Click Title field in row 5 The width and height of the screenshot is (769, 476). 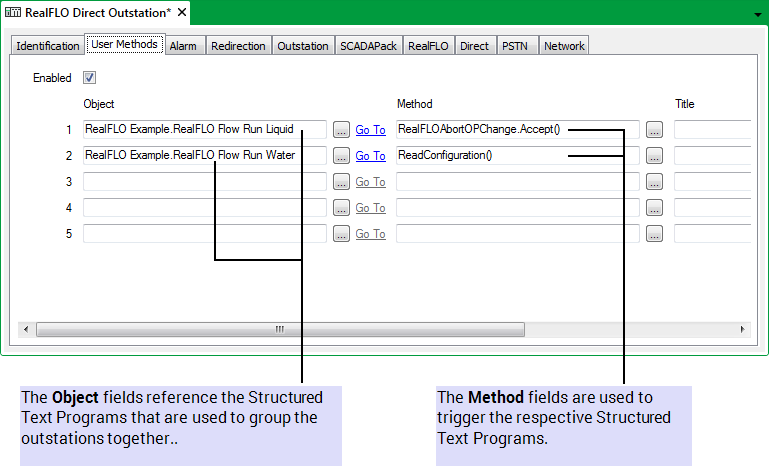point(713,233)
